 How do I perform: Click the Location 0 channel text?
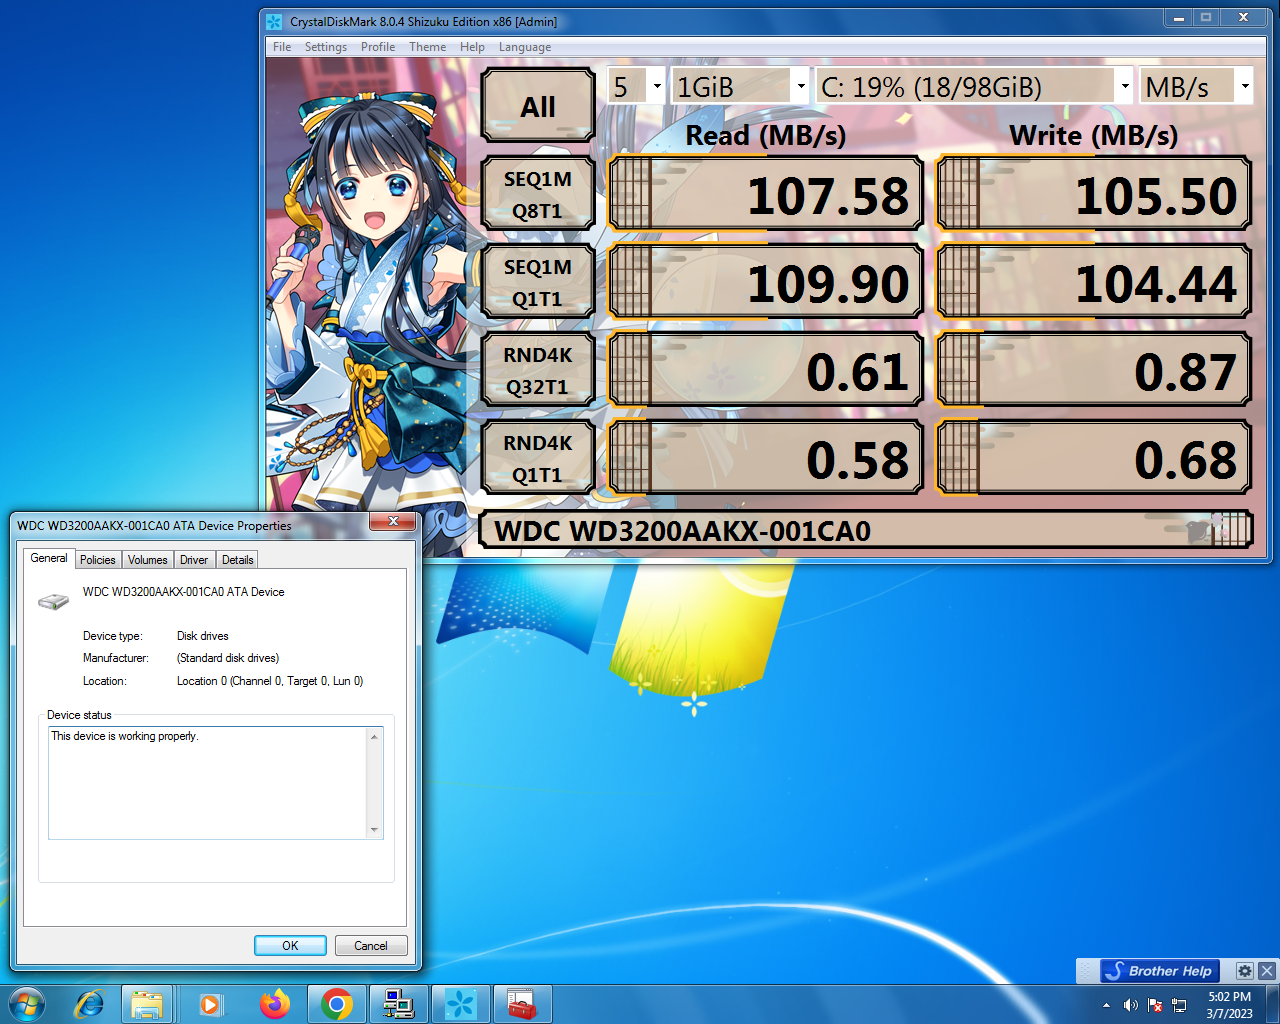[270, 681]
